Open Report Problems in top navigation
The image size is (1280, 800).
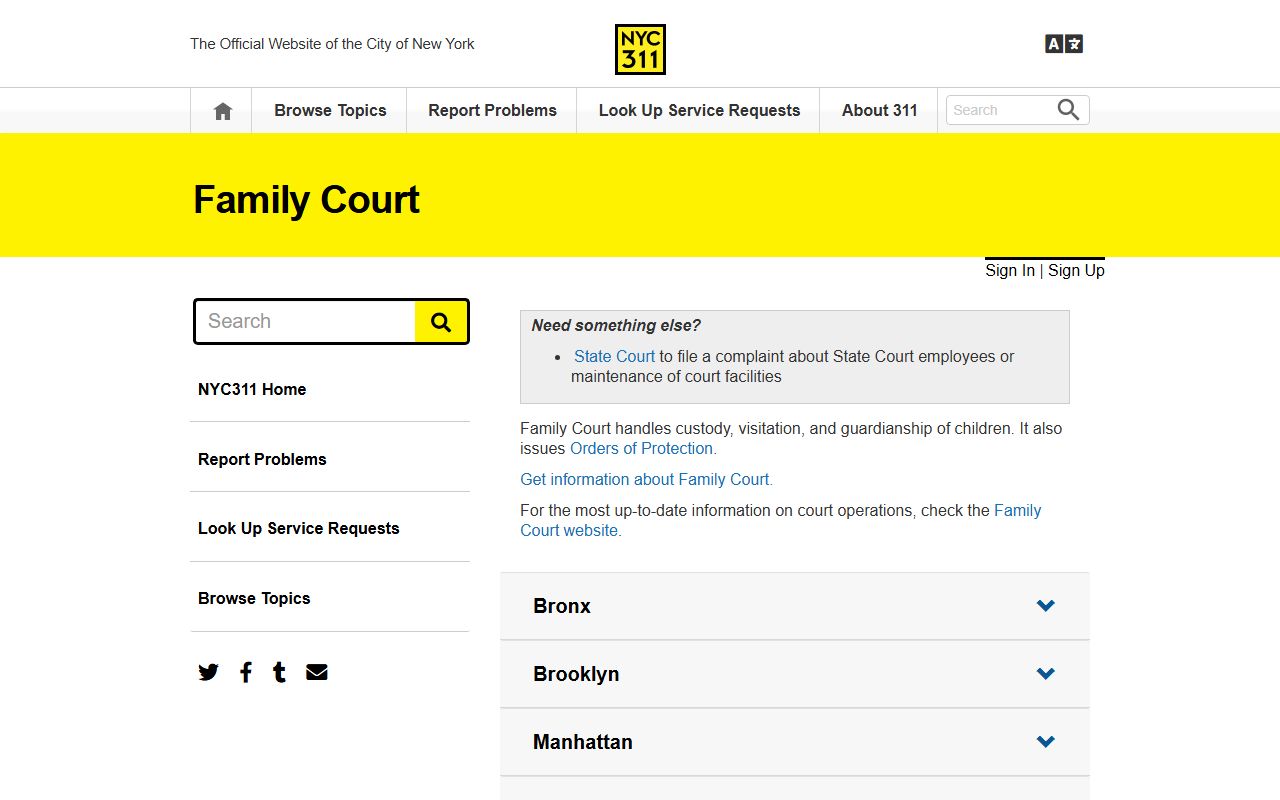coord(492,110)
